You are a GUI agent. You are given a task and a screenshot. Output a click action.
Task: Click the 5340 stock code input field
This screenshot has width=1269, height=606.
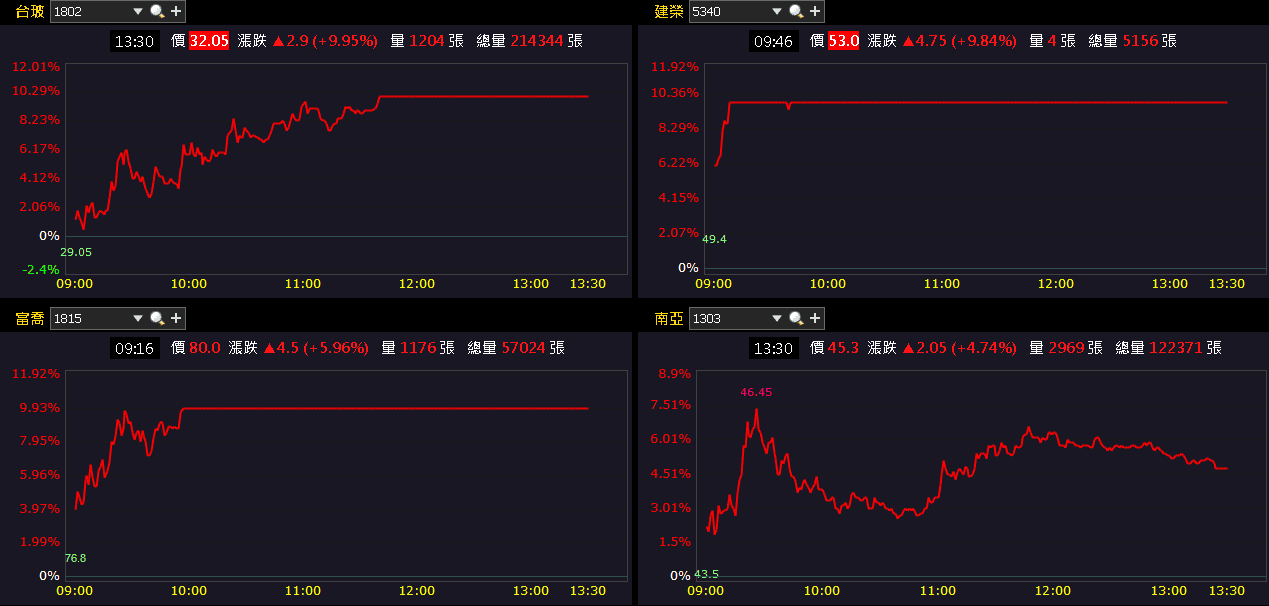(x=730, y=11)
